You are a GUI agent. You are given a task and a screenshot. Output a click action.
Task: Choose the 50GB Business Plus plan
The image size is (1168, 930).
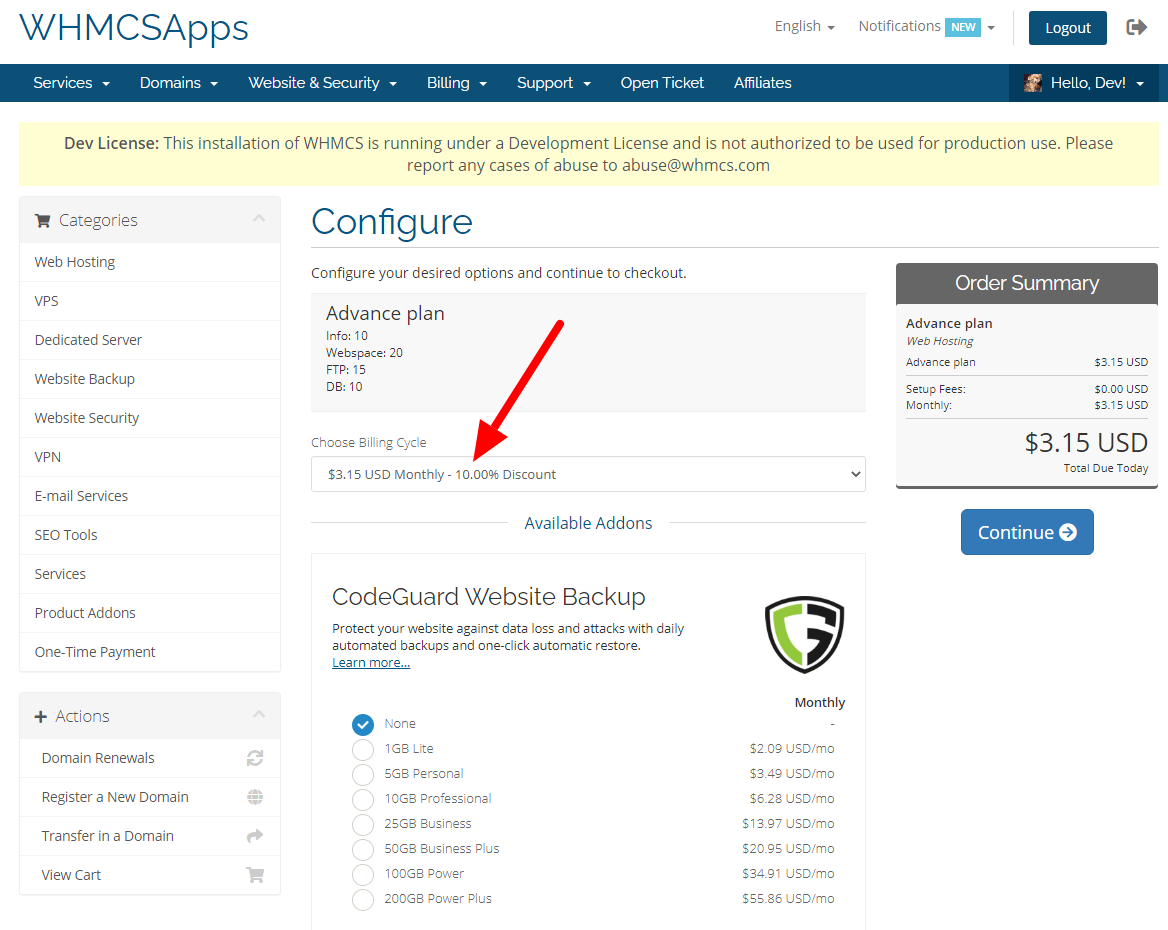[x=363, y=849]
